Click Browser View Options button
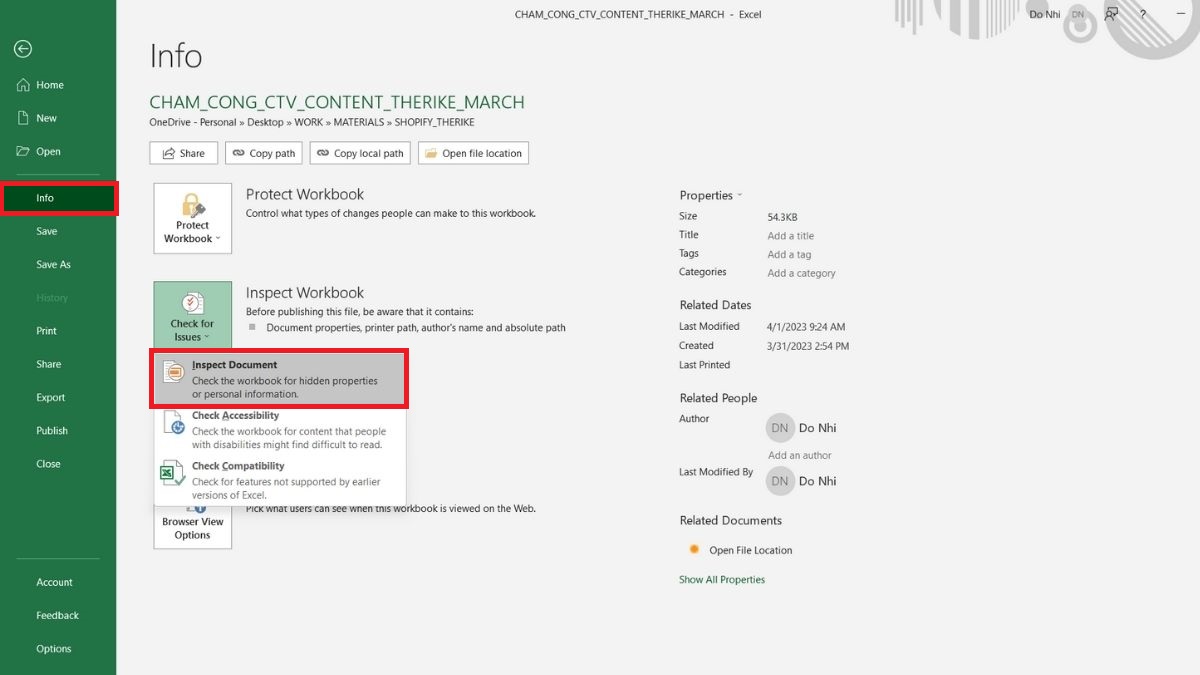The image size is (1200, 675). tap(192, 528)
